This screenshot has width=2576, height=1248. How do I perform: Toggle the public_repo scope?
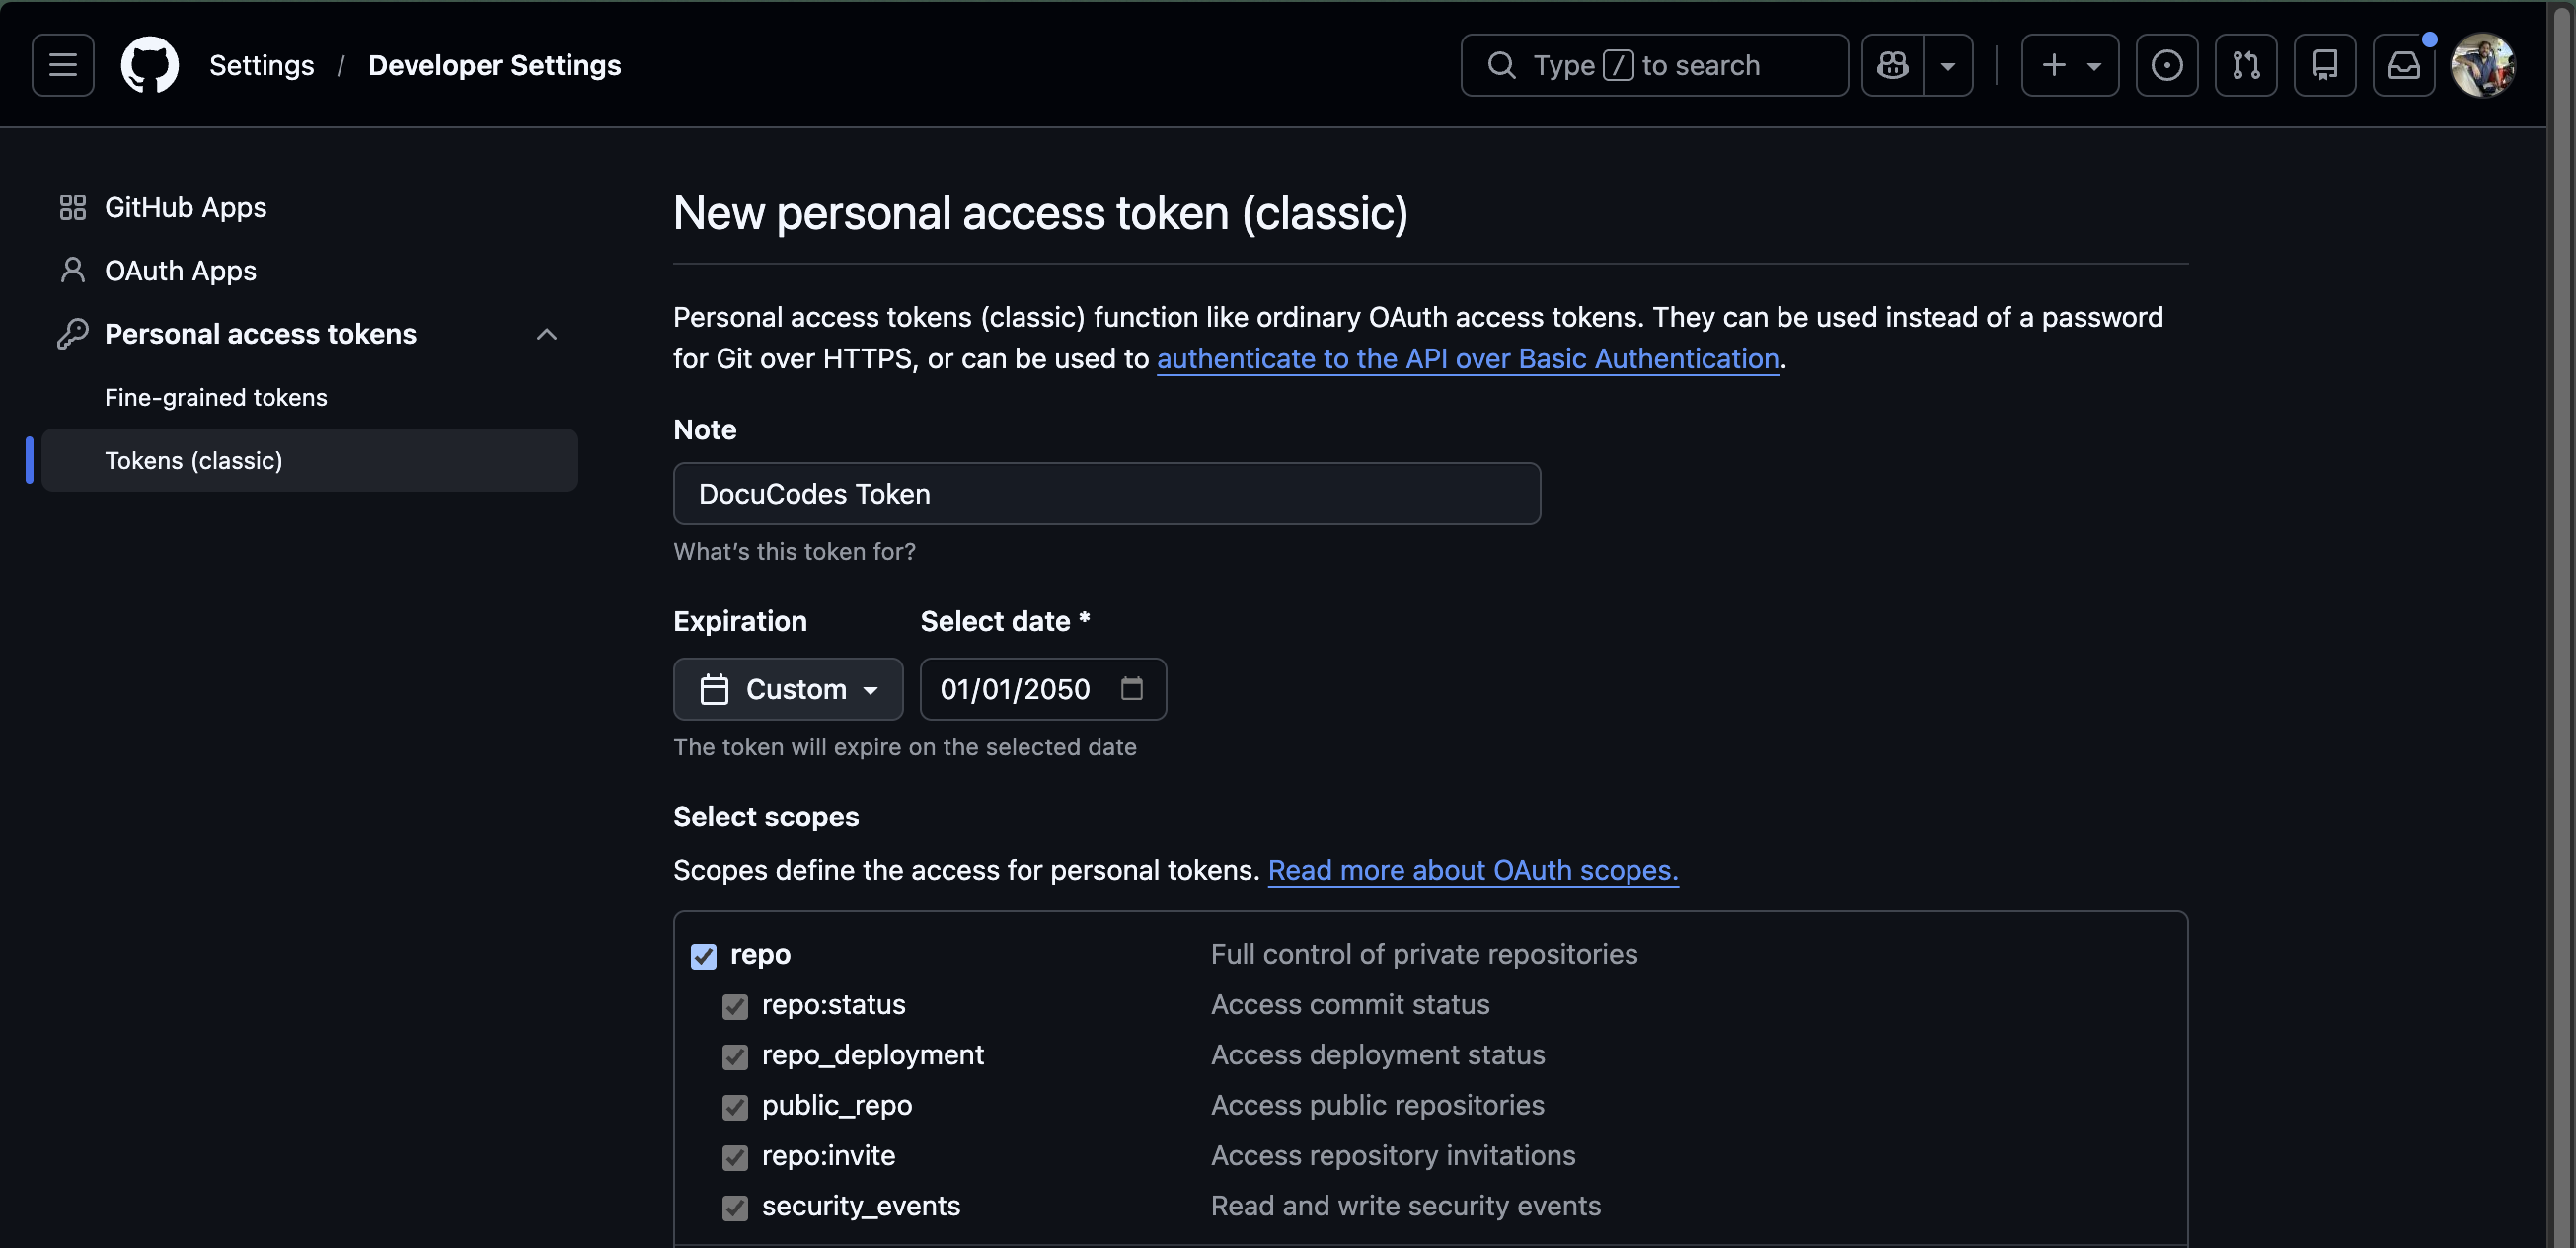(x=735, y=1107)
